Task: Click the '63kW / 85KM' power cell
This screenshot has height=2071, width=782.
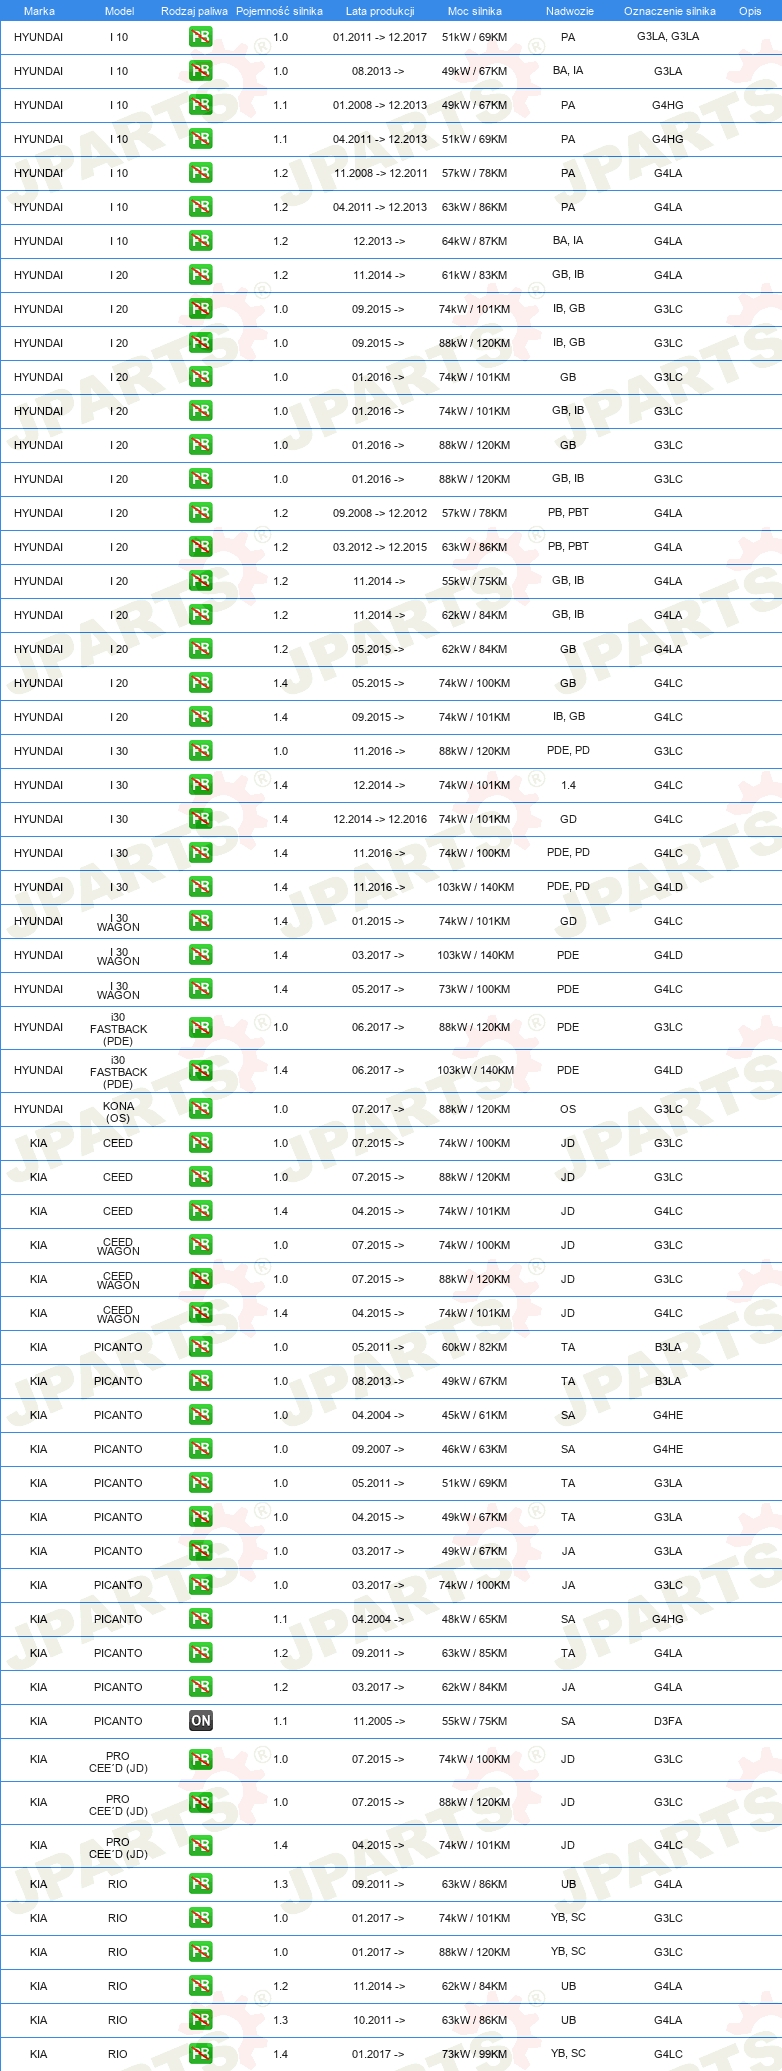Action: [474, 1653]
